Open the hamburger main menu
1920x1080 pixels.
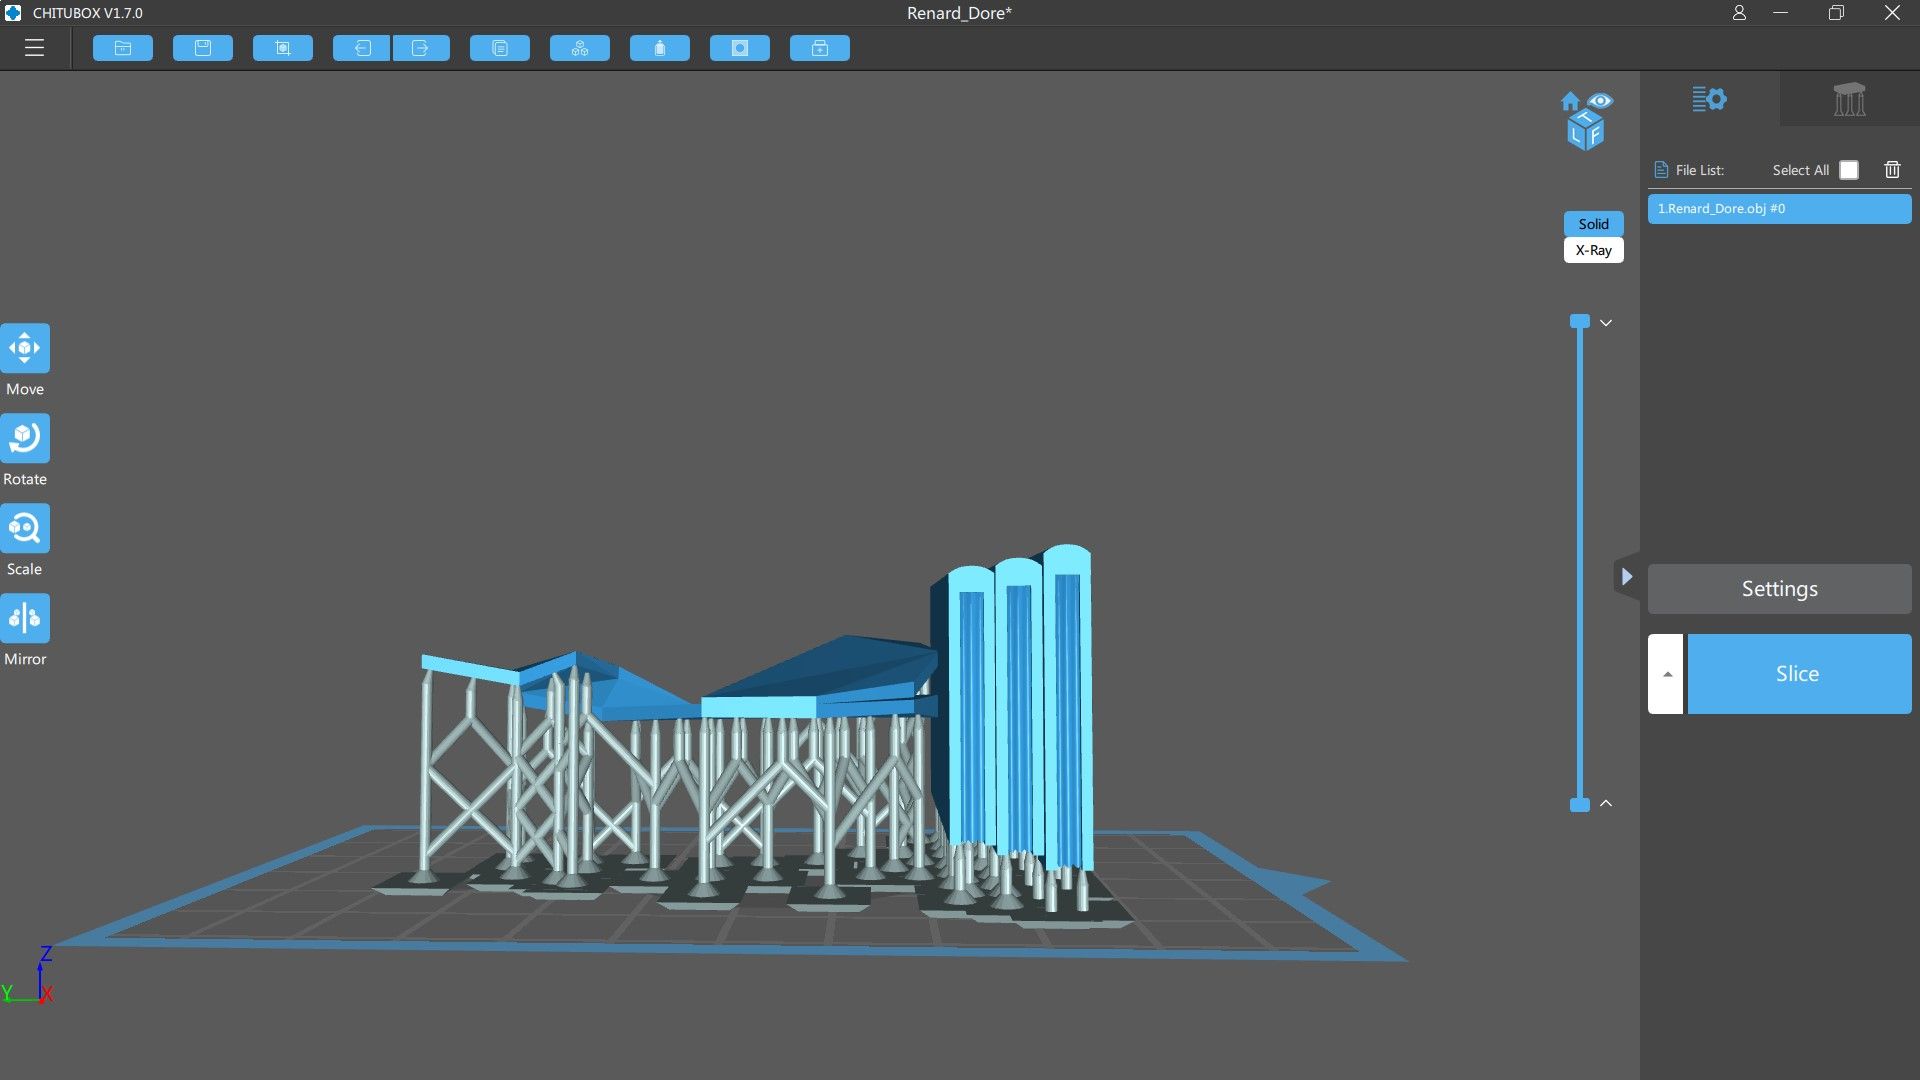coord(34,48)
